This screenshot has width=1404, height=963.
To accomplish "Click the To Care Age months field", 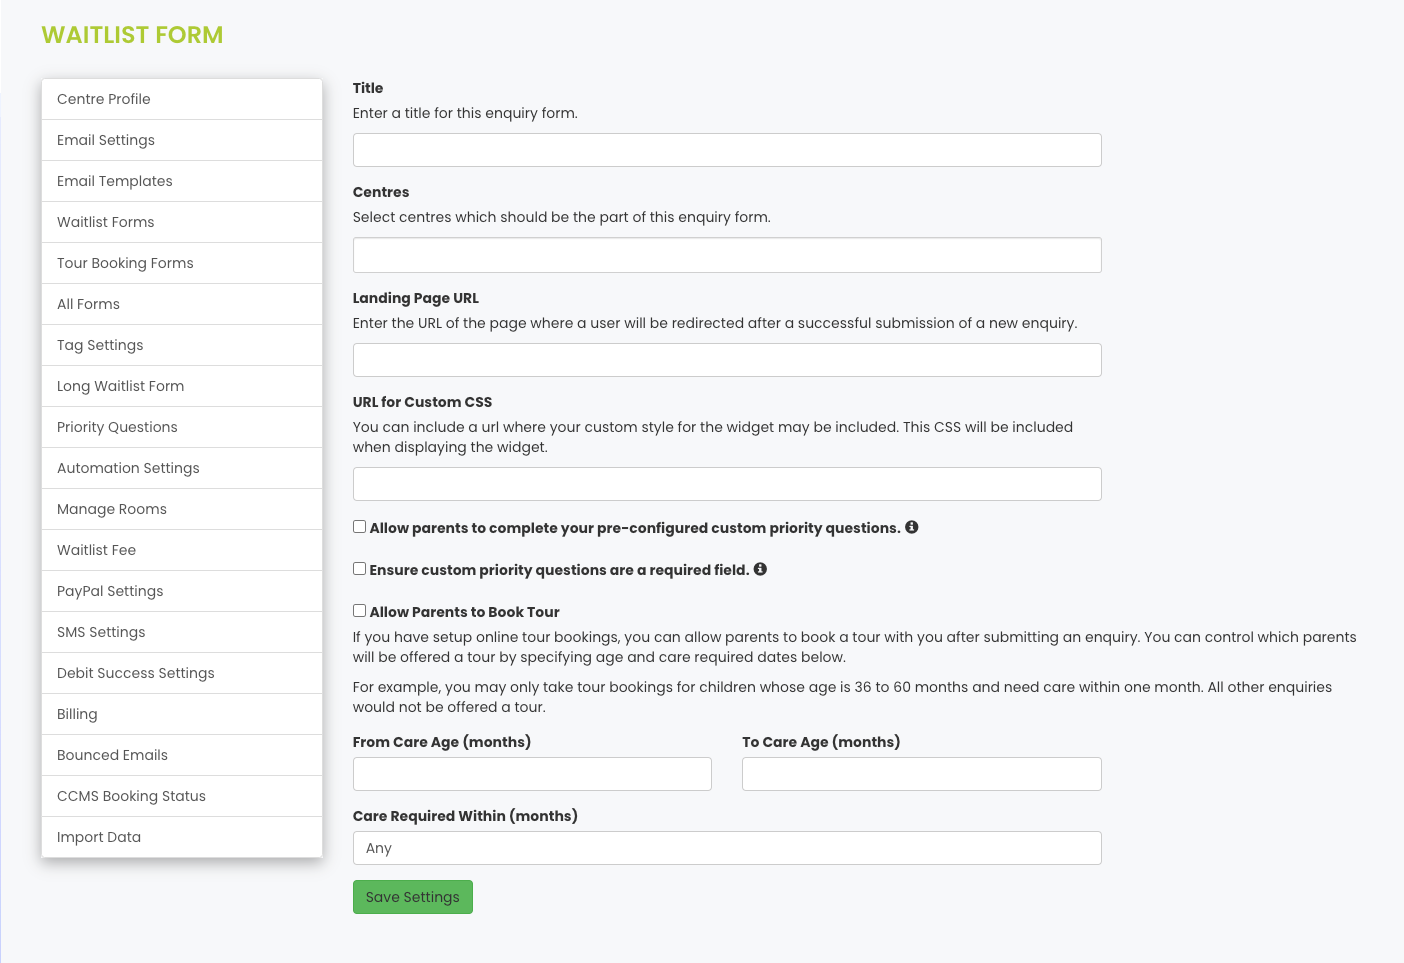I will [922, 774].
